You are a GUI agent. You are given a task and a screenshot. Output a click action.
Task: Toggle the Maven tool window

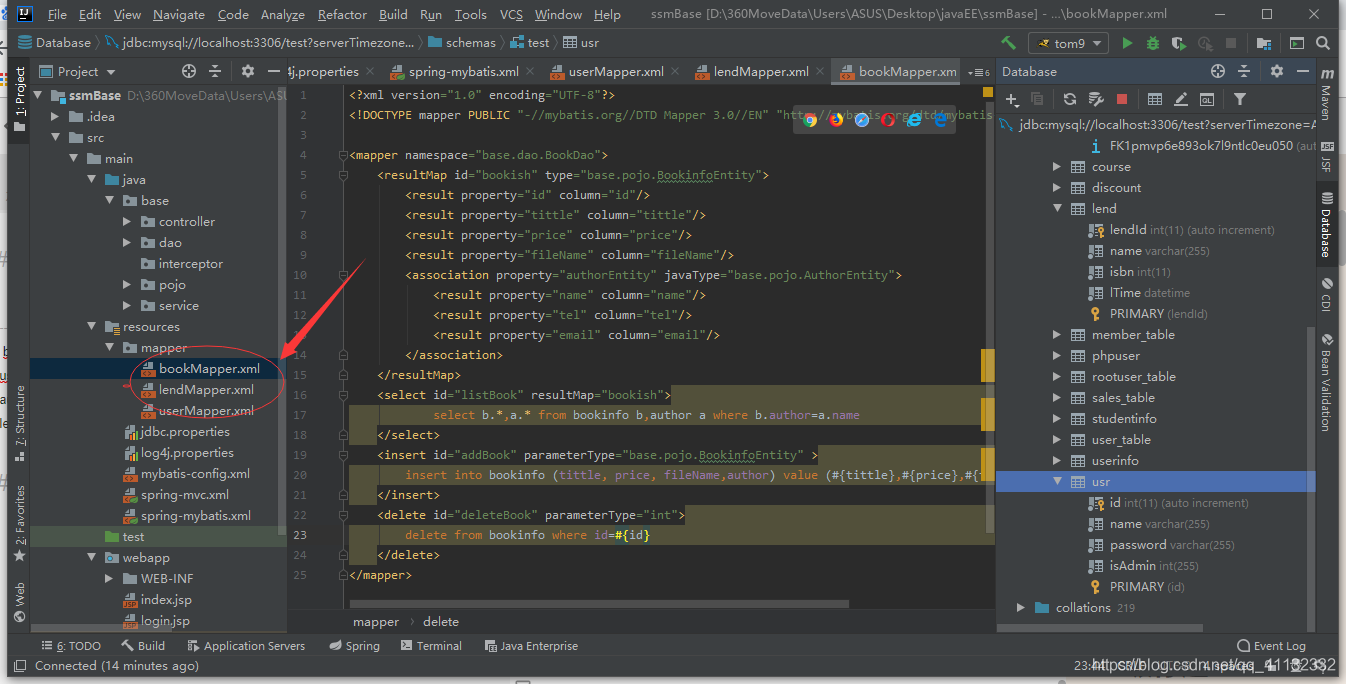point(1327,95)
